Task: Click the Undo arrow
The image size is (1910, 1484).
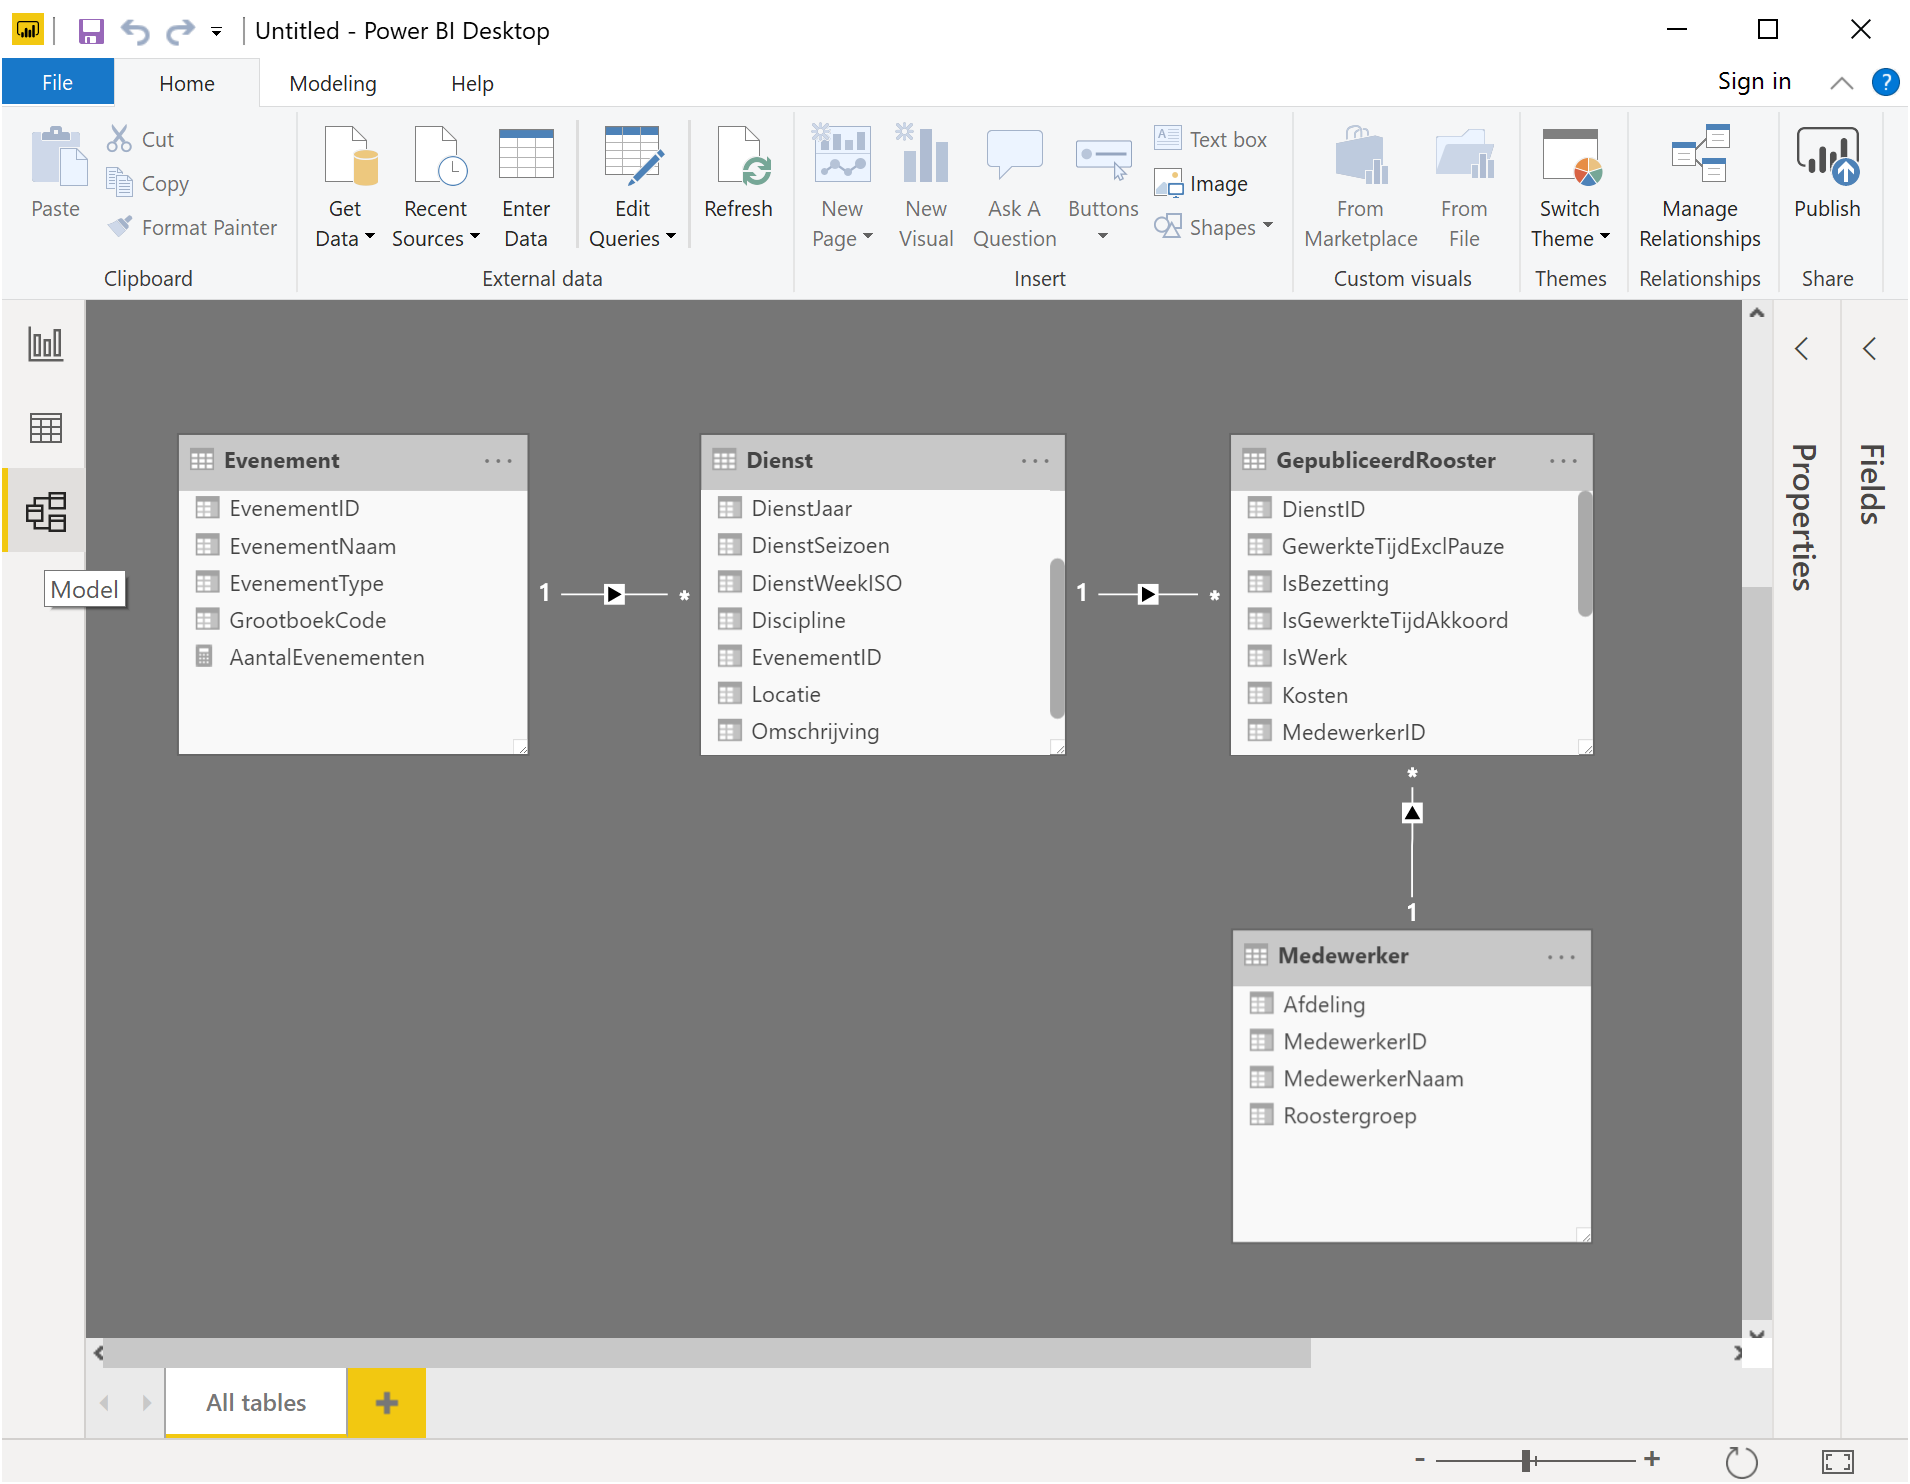Action: (x=135, y=31)
